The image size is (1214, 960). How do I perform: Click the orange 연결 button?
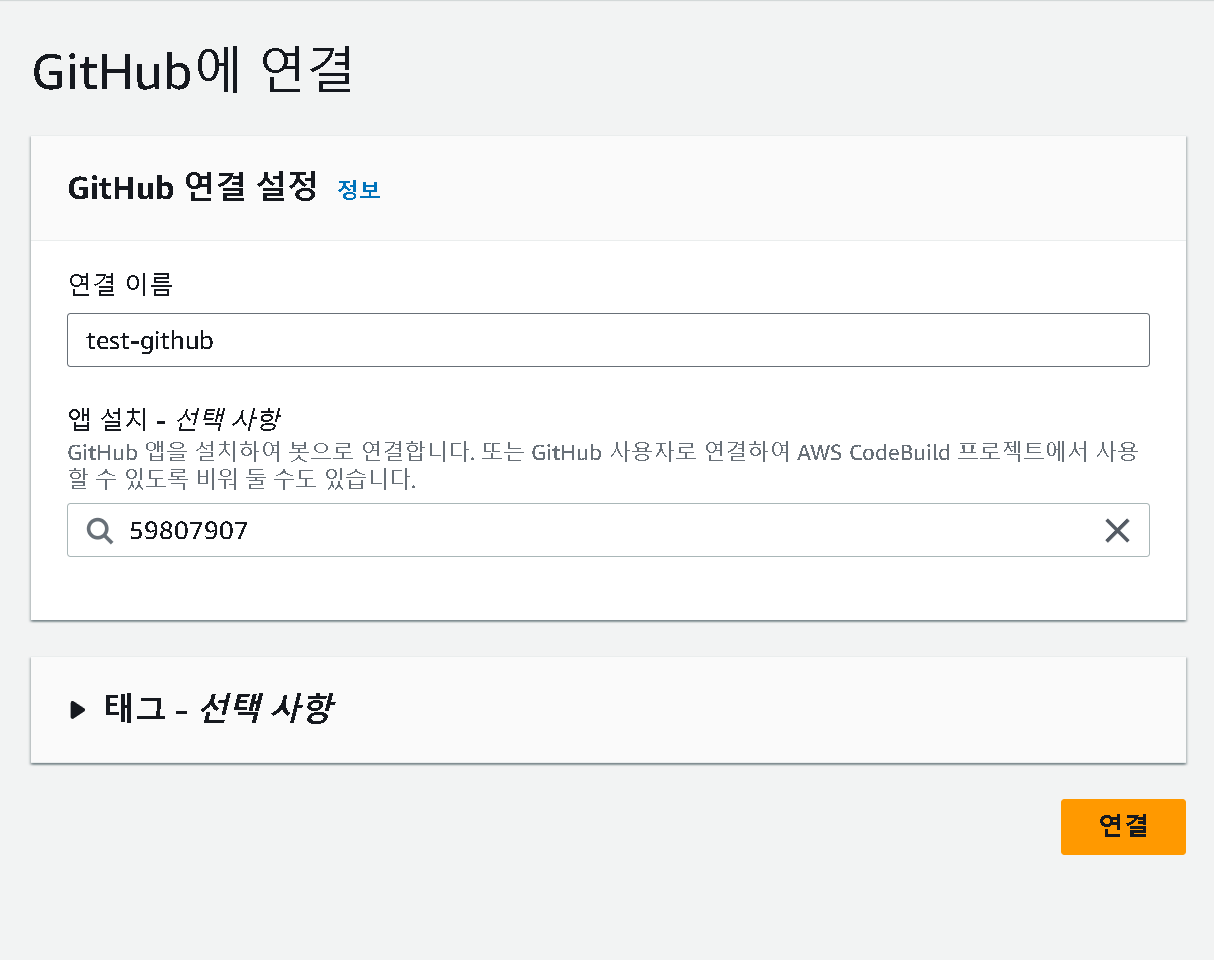1123,826
